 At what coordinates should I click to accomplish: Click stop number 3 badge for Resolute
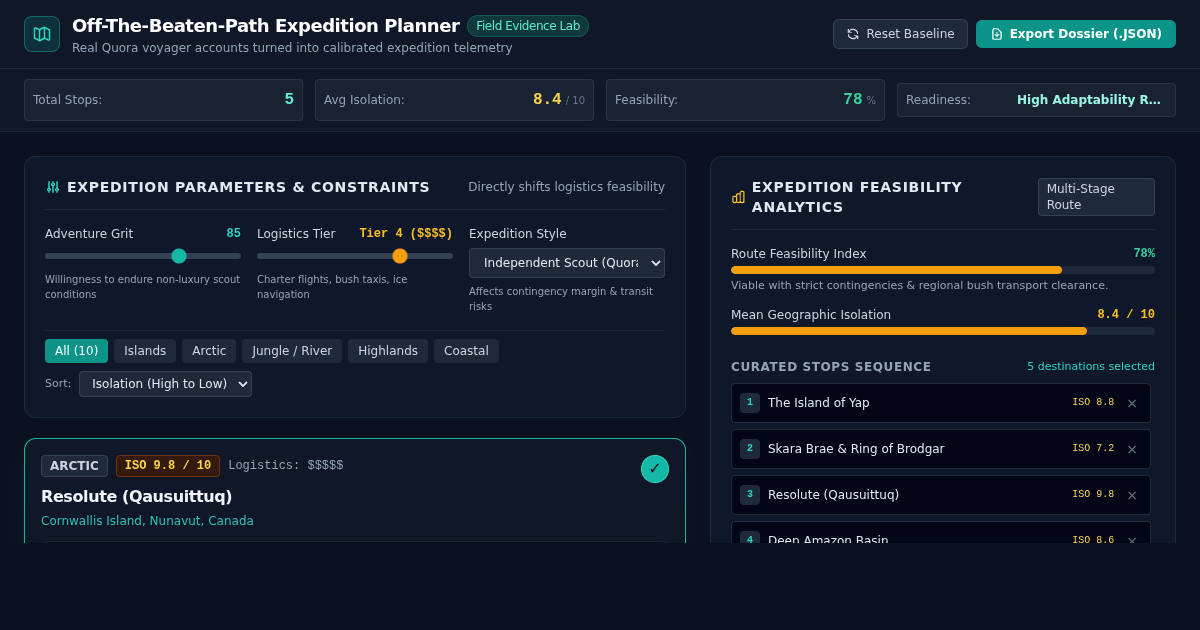(x=750, y=495)
